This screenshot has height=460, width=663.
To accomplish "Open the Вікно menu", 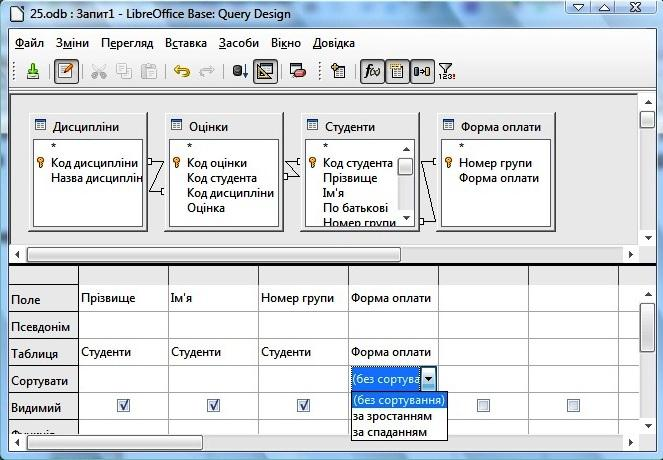I will coord(286,43).
